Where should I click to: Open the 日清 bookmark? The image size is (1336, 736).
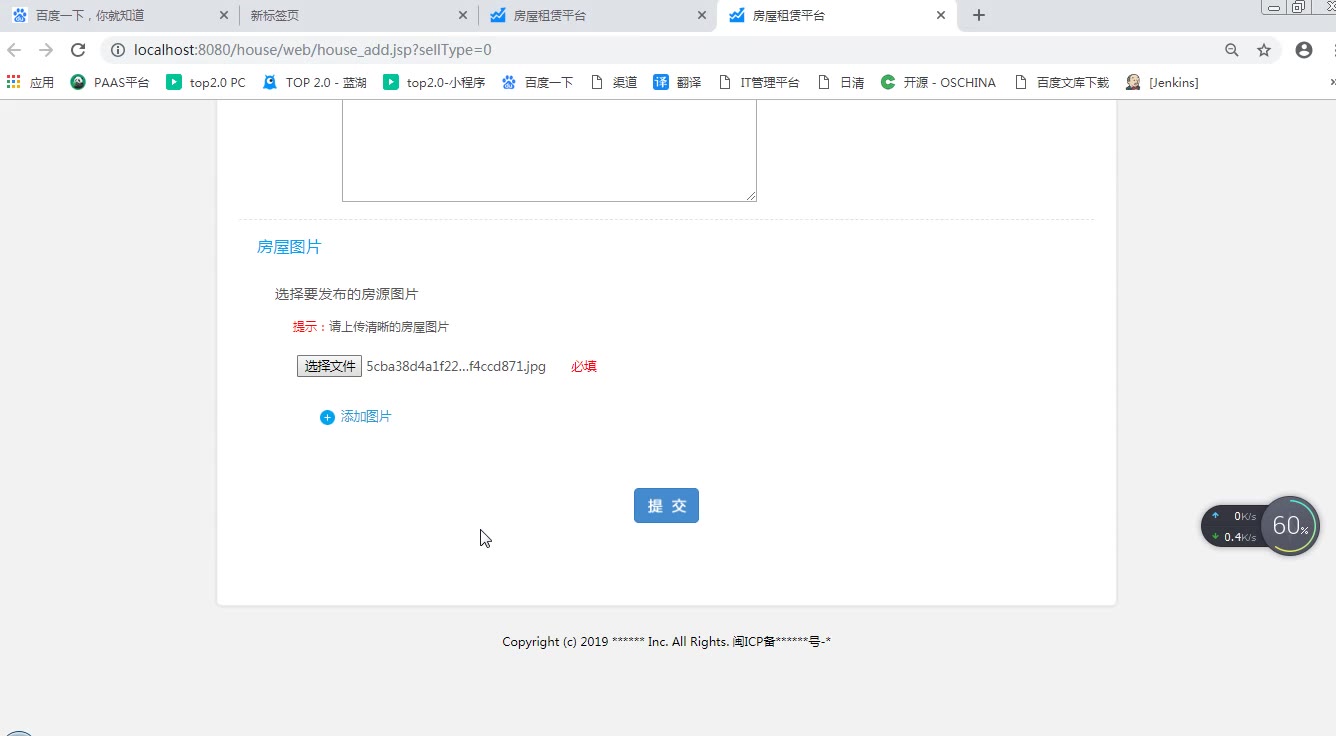pos(841,82)
